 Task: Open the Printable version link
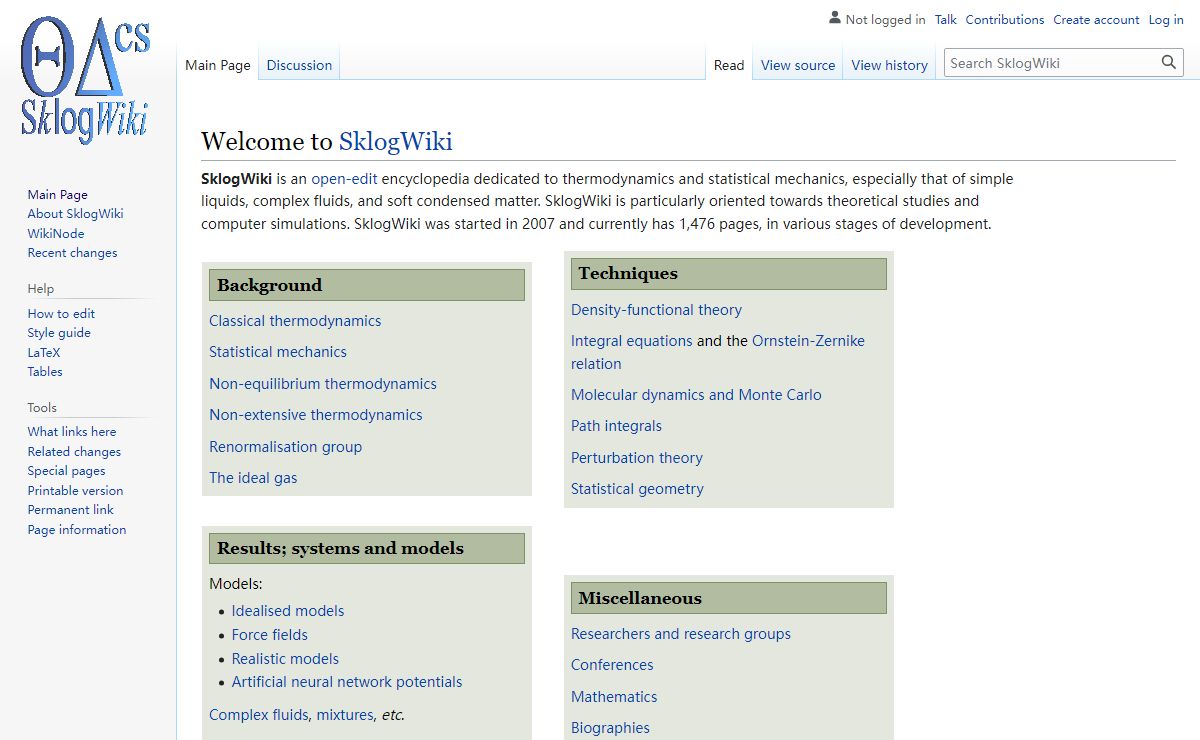click(x=75, y=491)
